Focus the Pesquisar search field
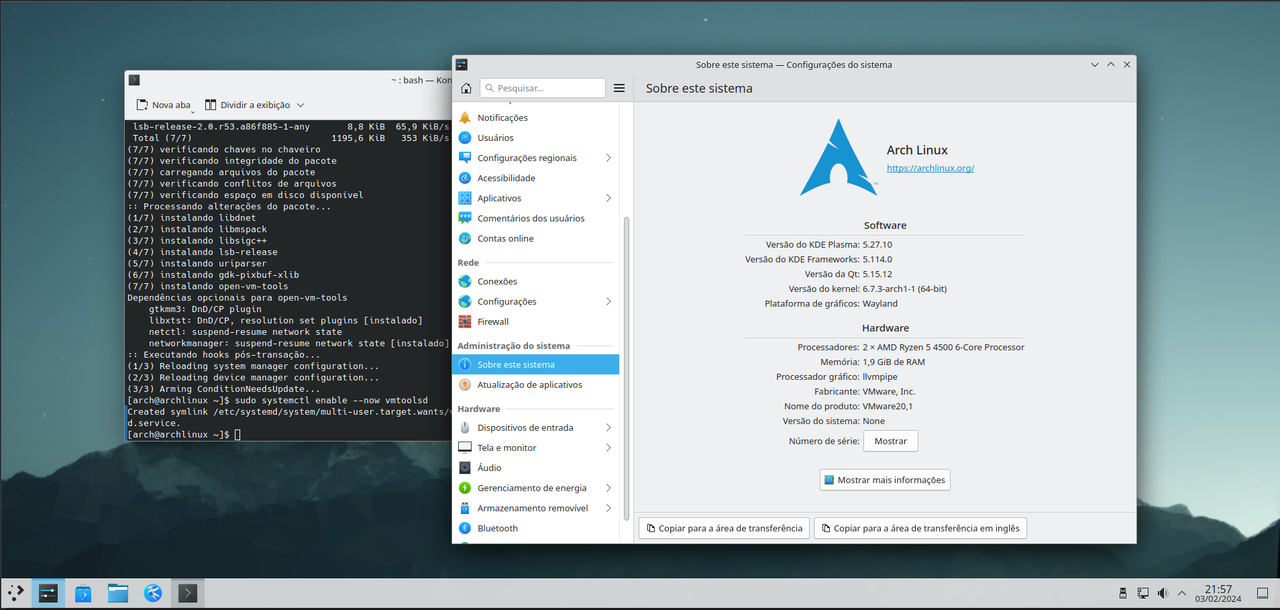Screen dimensions: 1280x610 click(542, 88)
